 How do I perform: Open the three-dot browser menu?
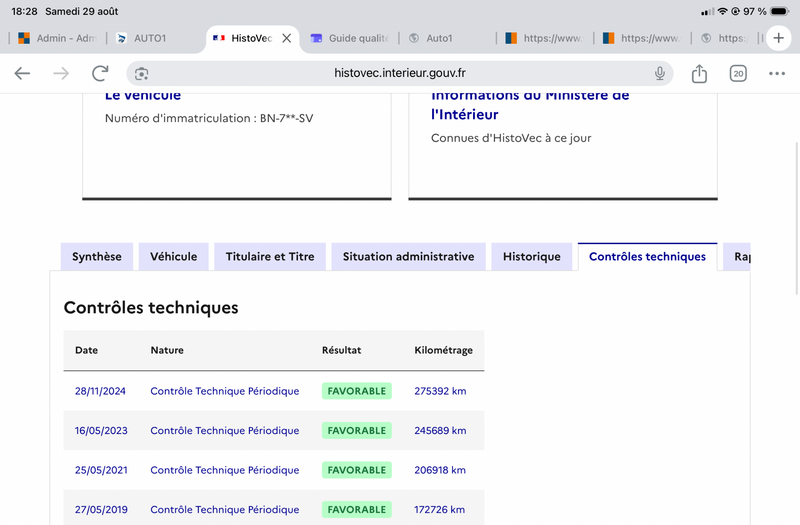point(777,73)
